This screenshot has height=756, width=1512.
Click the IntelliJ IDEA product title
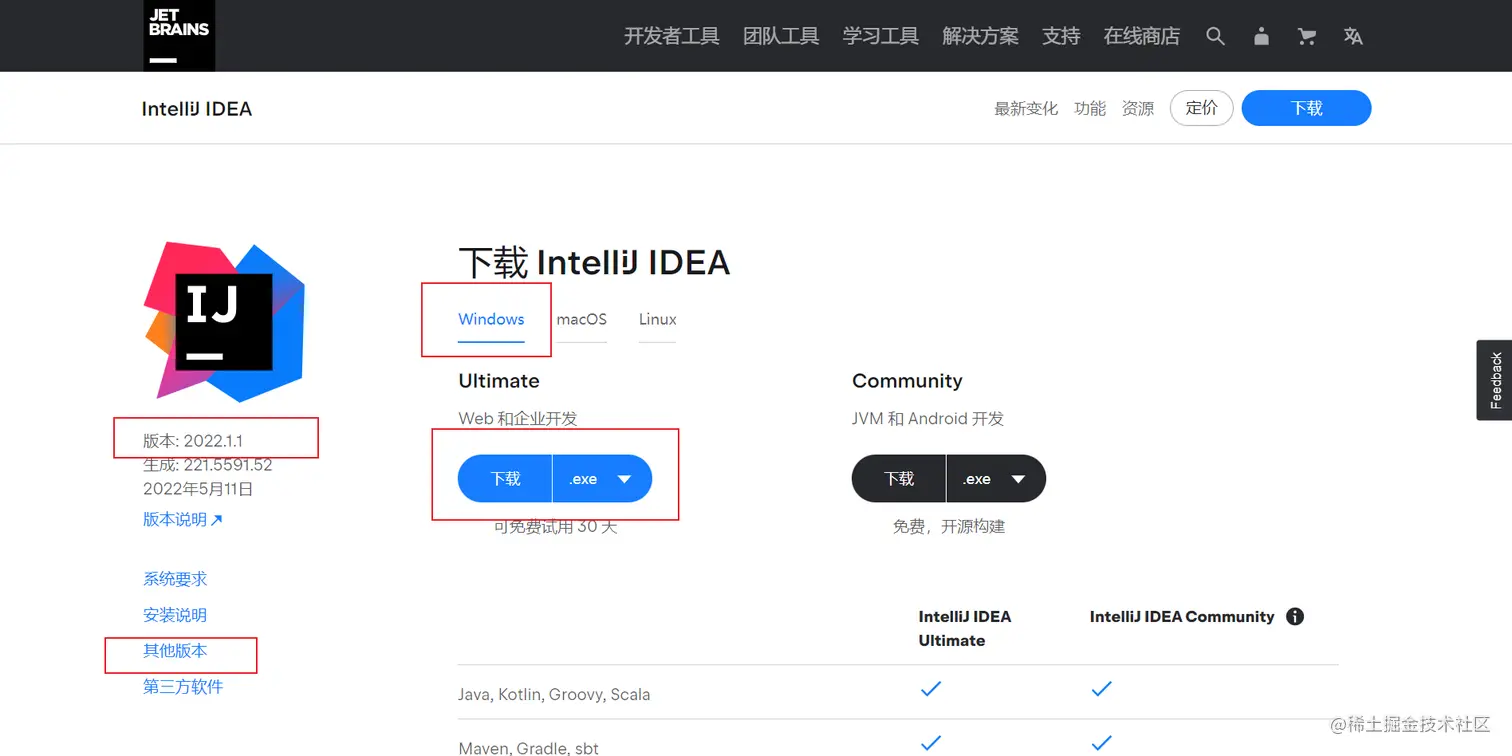tap(197, 109)
